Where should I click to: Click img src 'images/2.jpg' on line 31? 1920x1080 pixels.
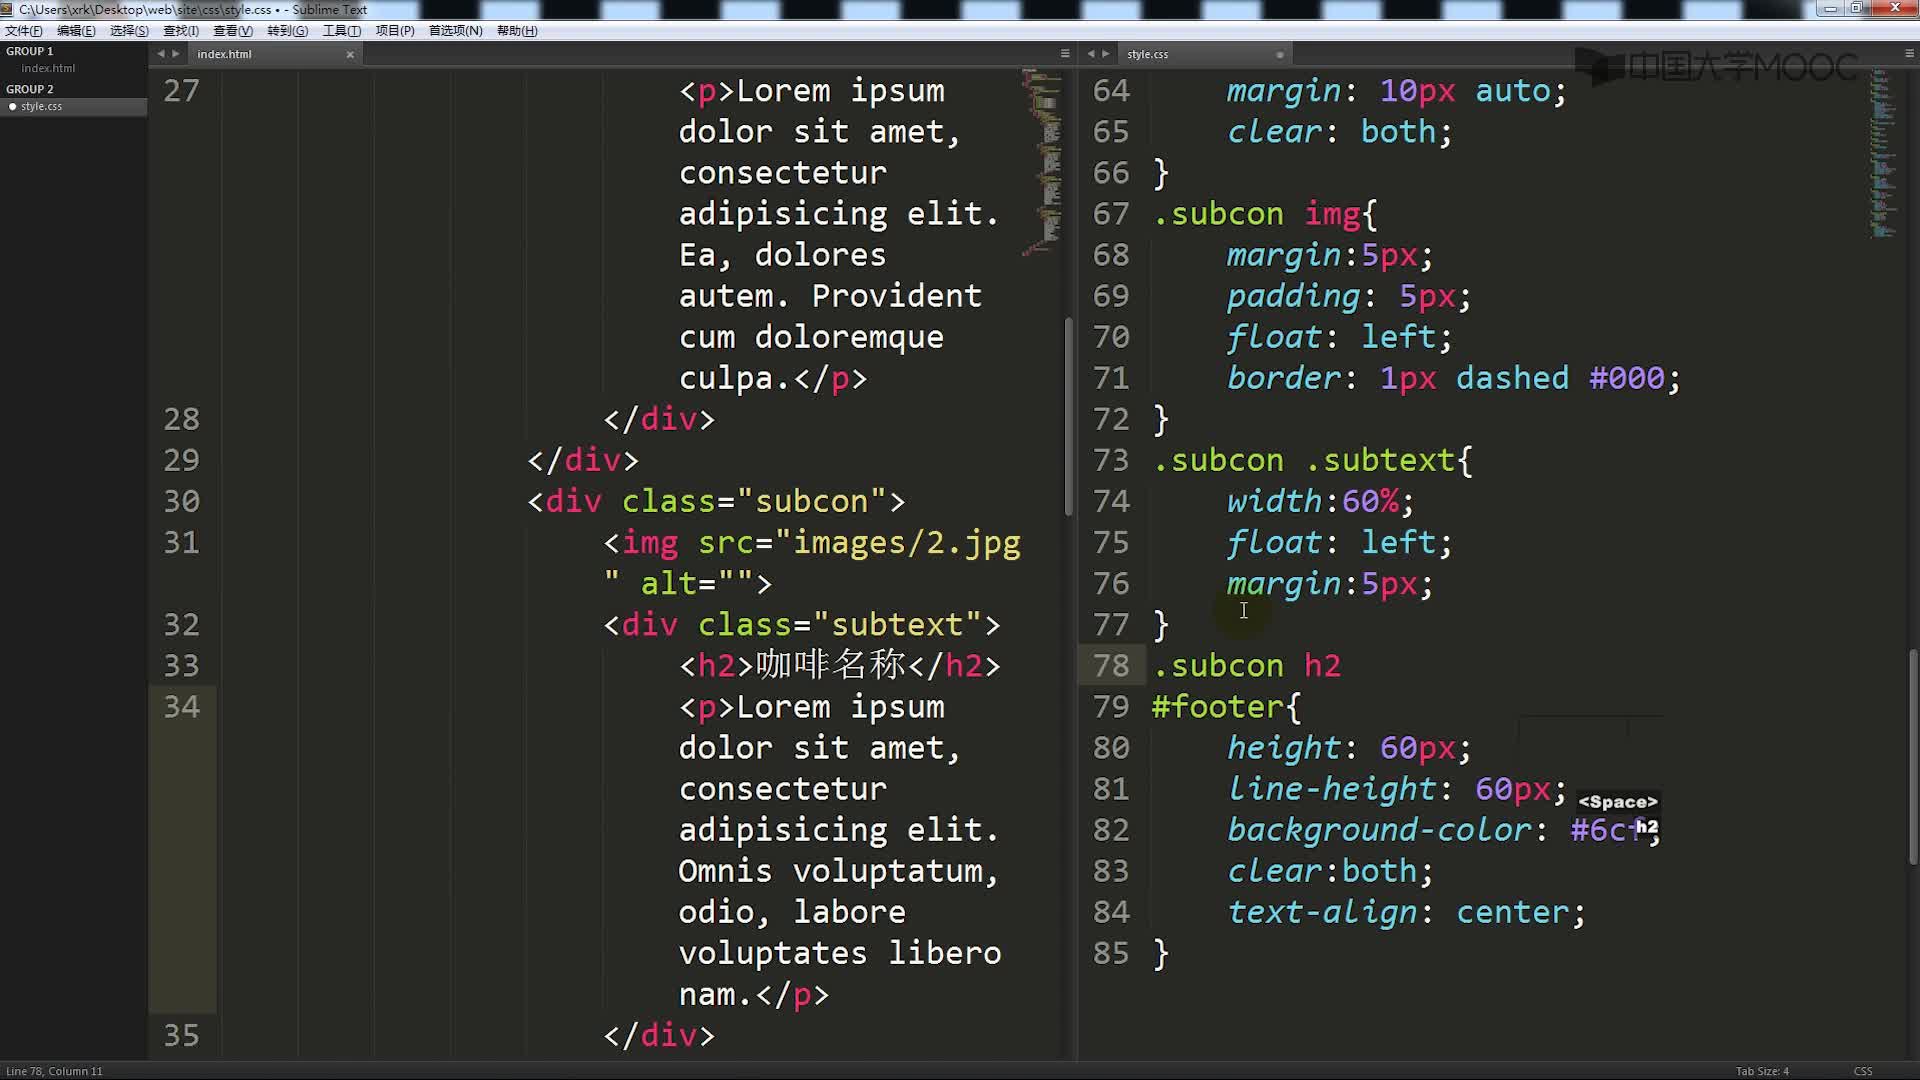[x=907, y=542]
